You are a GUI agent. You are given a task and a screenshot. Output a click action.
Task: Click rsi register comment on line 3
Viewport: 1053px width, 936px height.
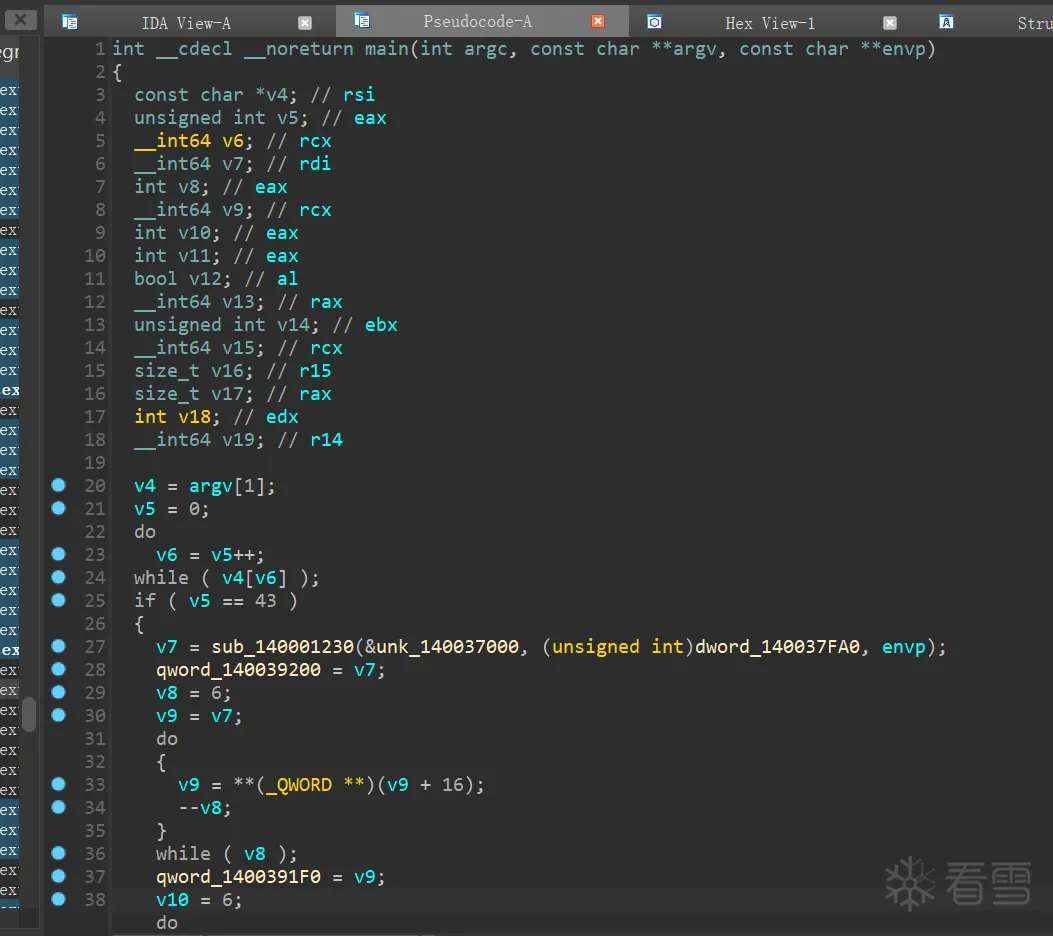coord(359,95)
